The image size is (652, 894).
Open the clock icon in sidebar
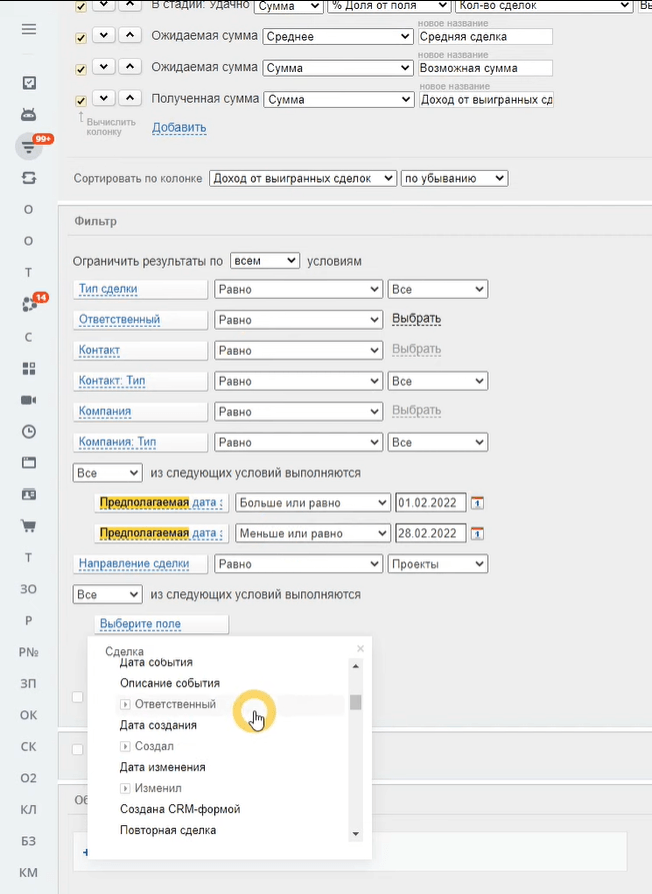(28, 432)
